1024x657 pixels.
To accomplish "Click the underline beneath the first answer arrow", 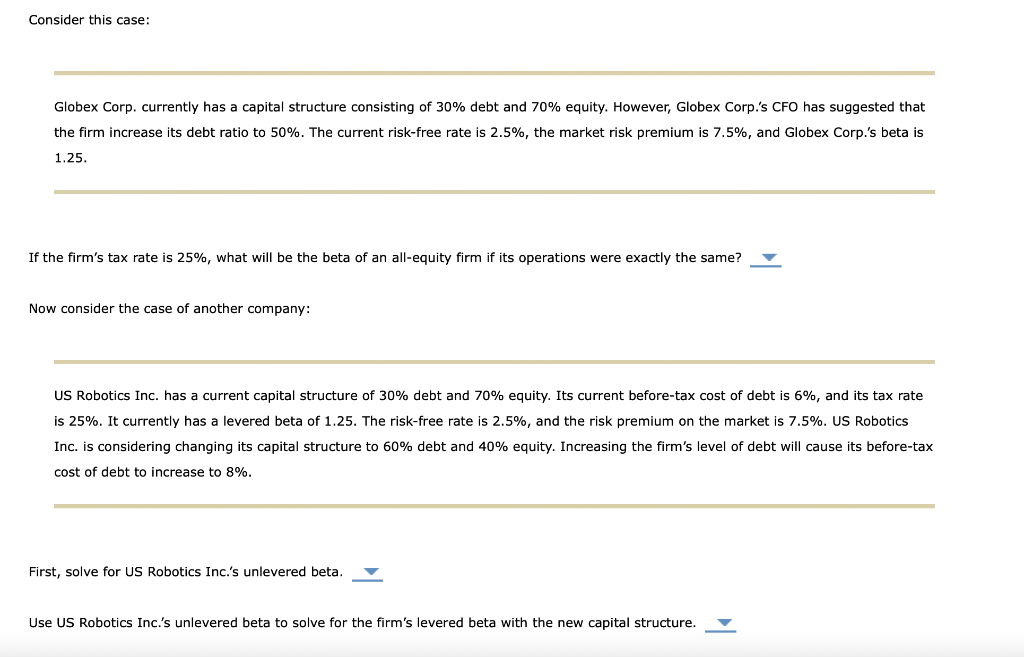I will coord(766,266).
